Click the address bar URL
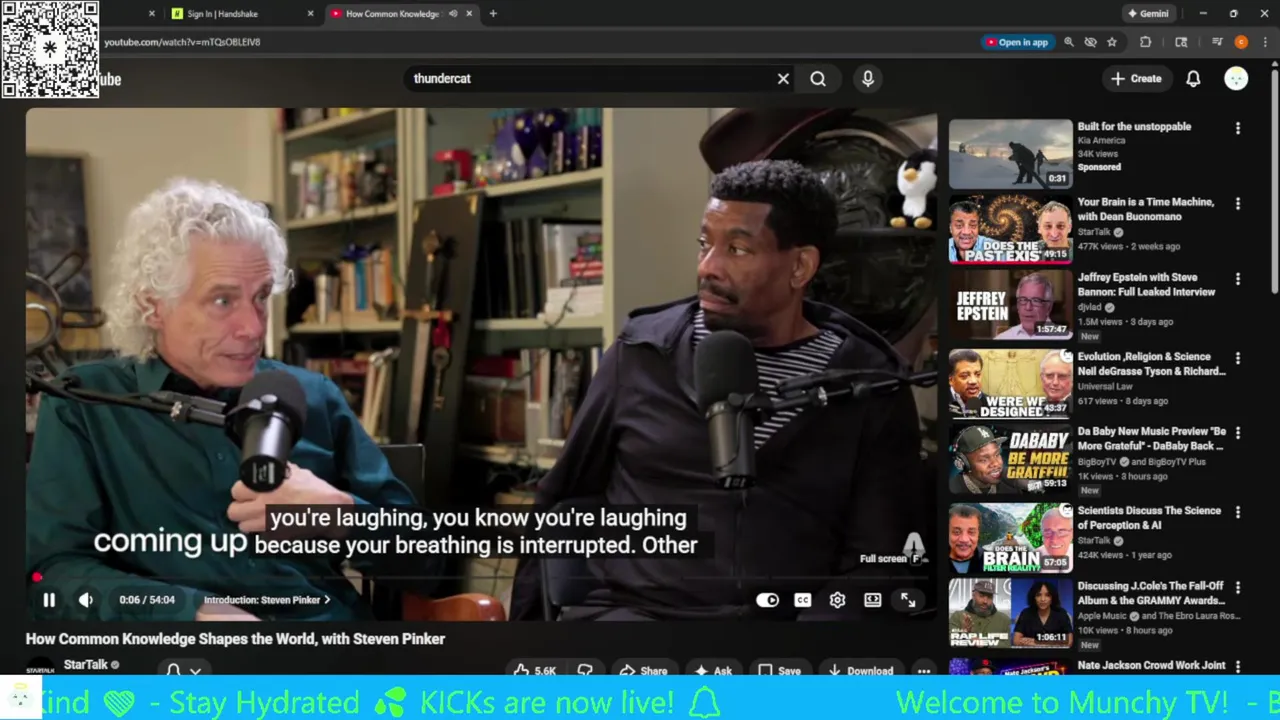 click(x=182, y=42)
